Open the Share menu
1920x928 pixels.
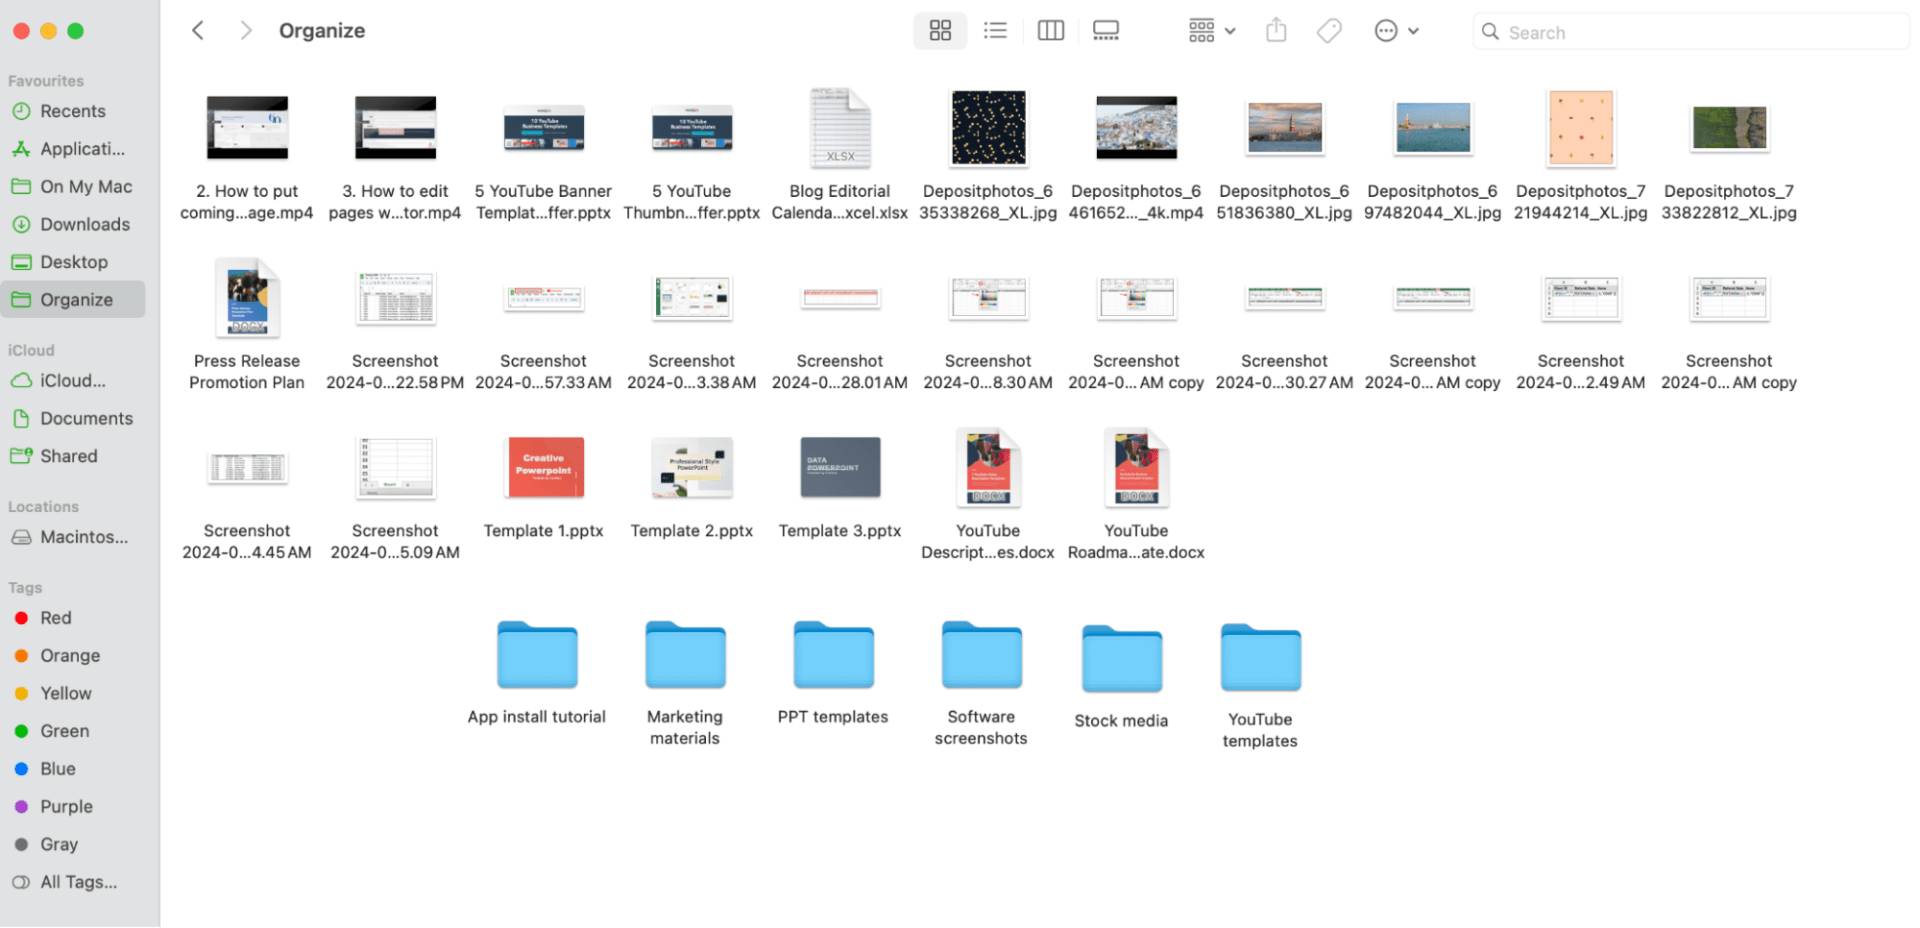pos(1276,30)
